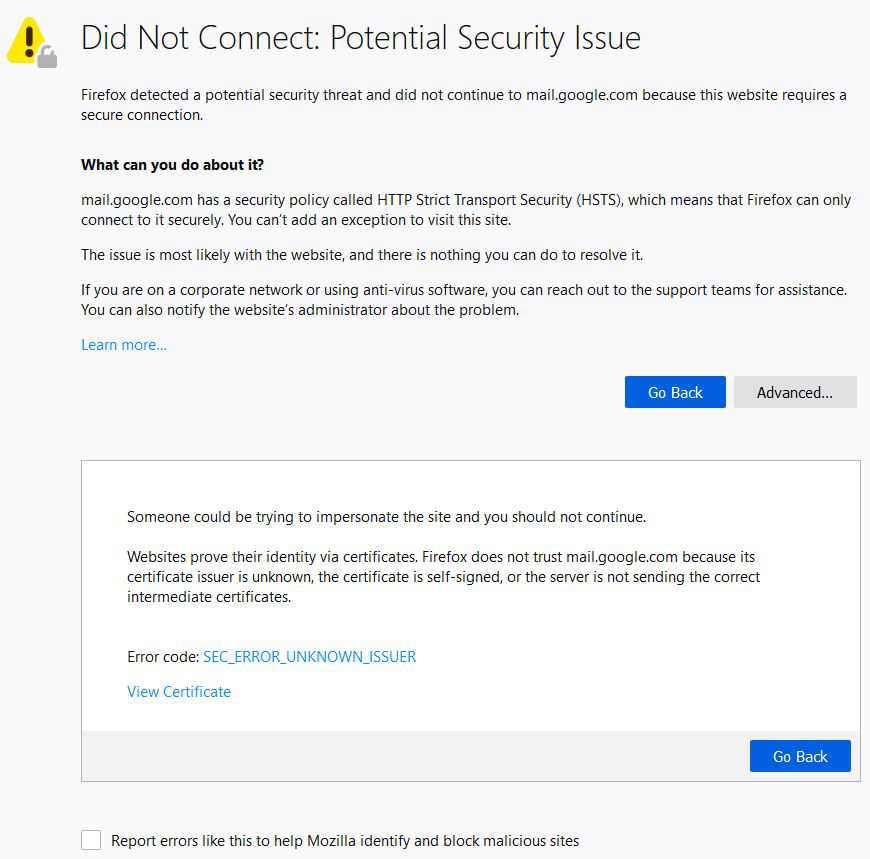The height and width of the screenshot is (859, 870).
Task: Click 'The issue is most likely with the website' sentence
Action: coord(362,255)
